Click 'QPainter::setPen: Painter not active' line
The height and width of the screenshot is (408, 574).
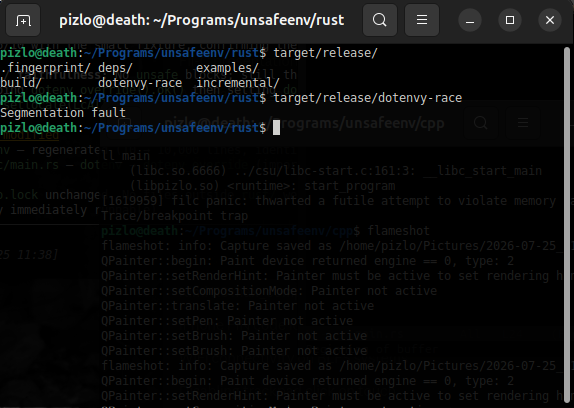[227, 321]
